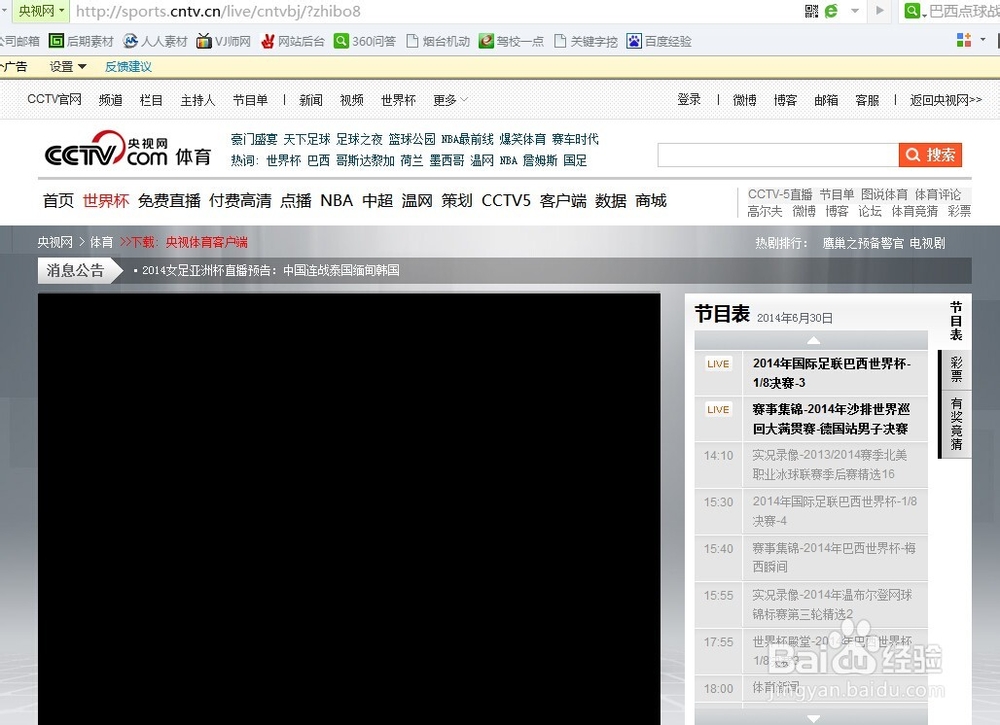Select 免费直播 in main navigation
This screenshot has height=725, width=1000.
169,201
